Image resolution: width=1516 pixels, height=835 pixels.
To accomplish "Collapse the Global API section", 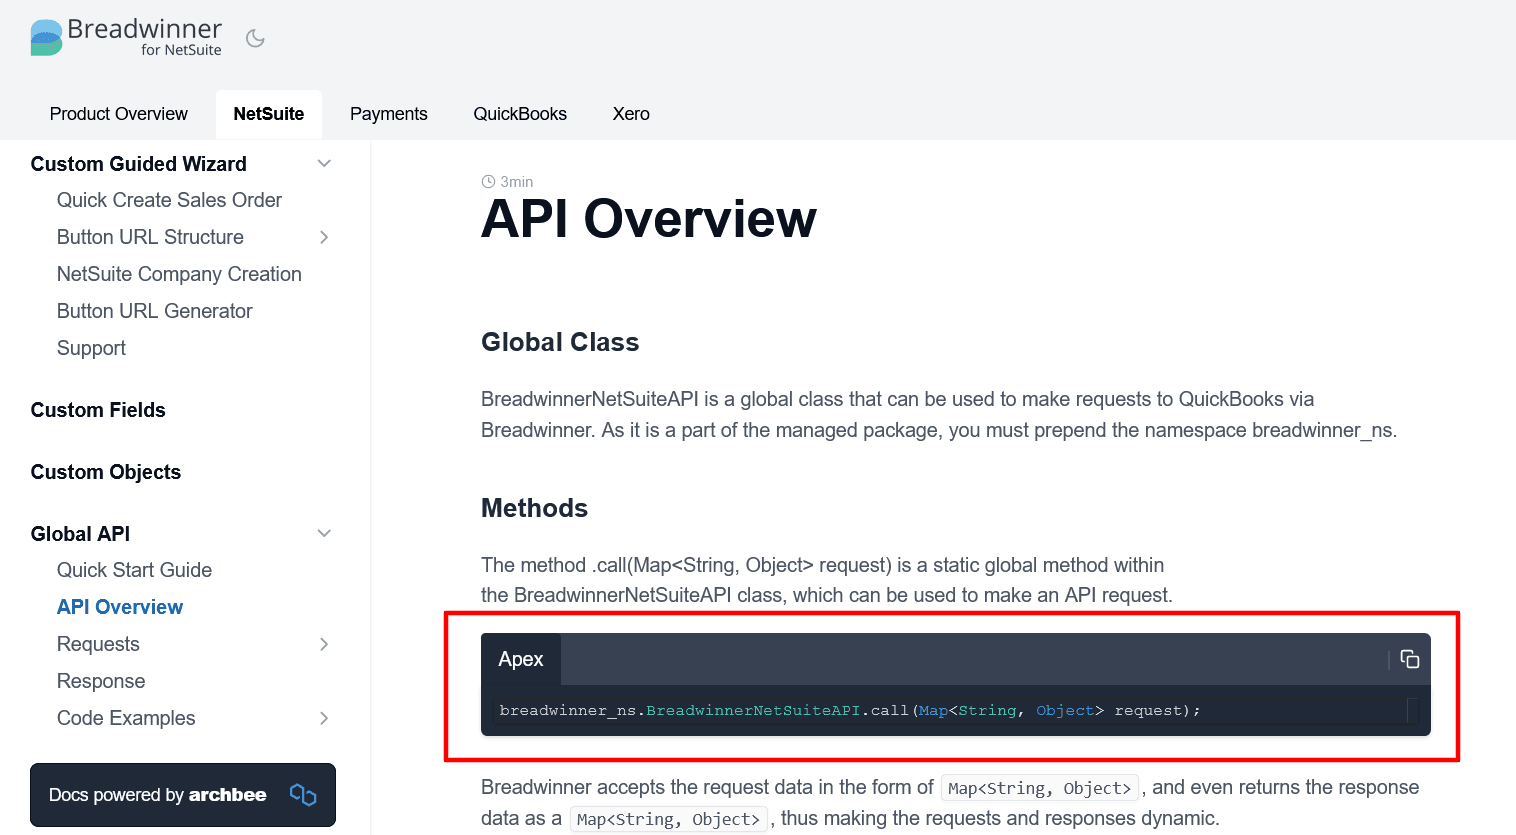I will pyautogui.click(x=323, y=533).
